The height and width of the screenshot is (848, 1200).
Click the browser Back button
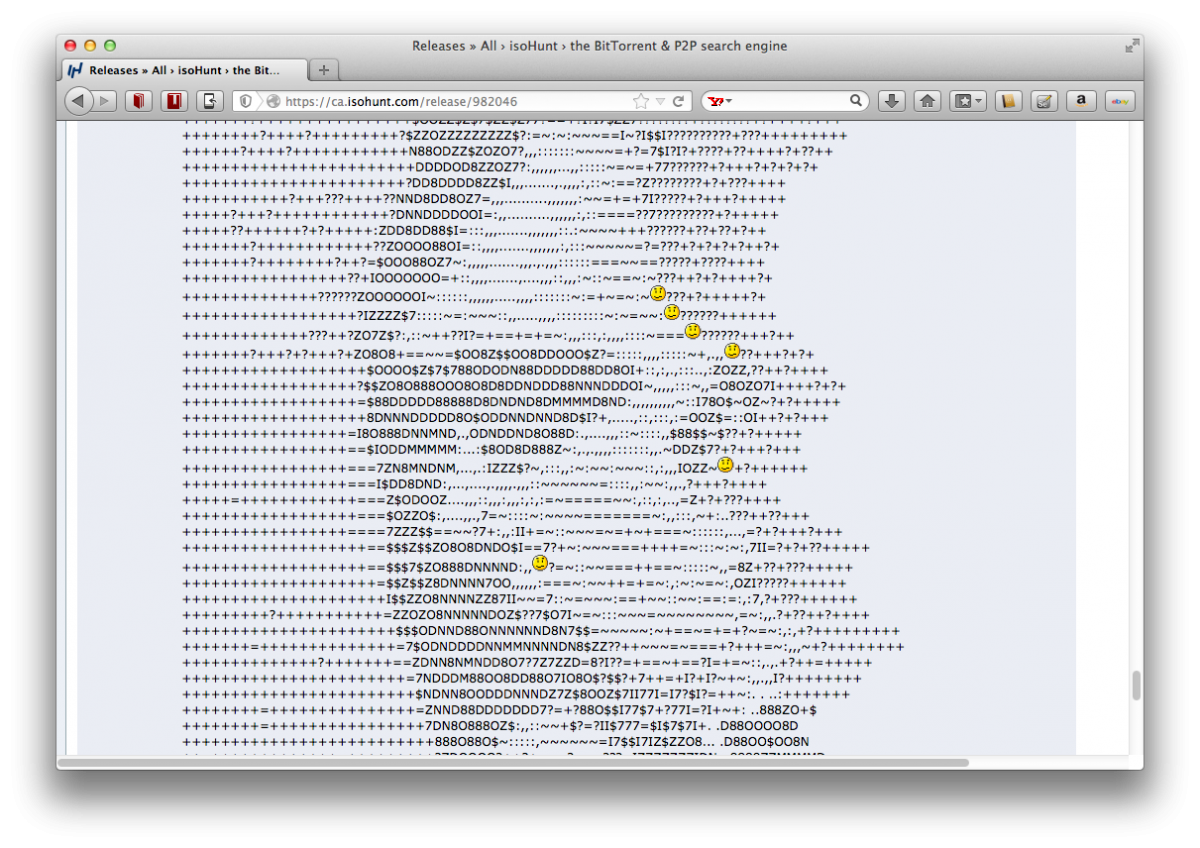click(79, 101)
